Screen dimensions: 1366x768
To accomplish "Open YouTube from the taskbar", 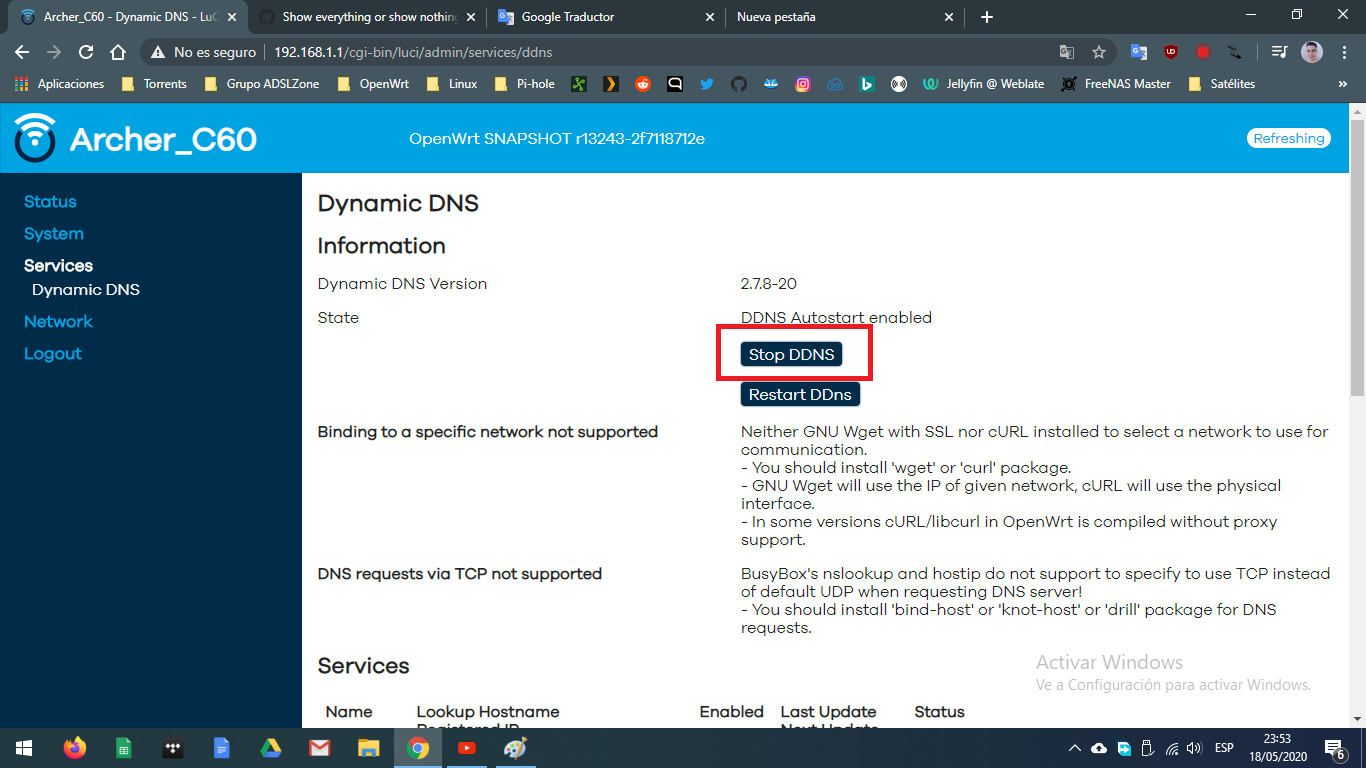I will tap(466, 748).
